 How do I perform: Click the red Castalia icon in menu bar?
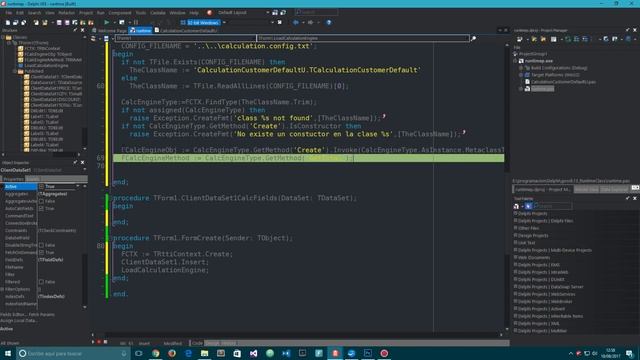tap(209, 13)
